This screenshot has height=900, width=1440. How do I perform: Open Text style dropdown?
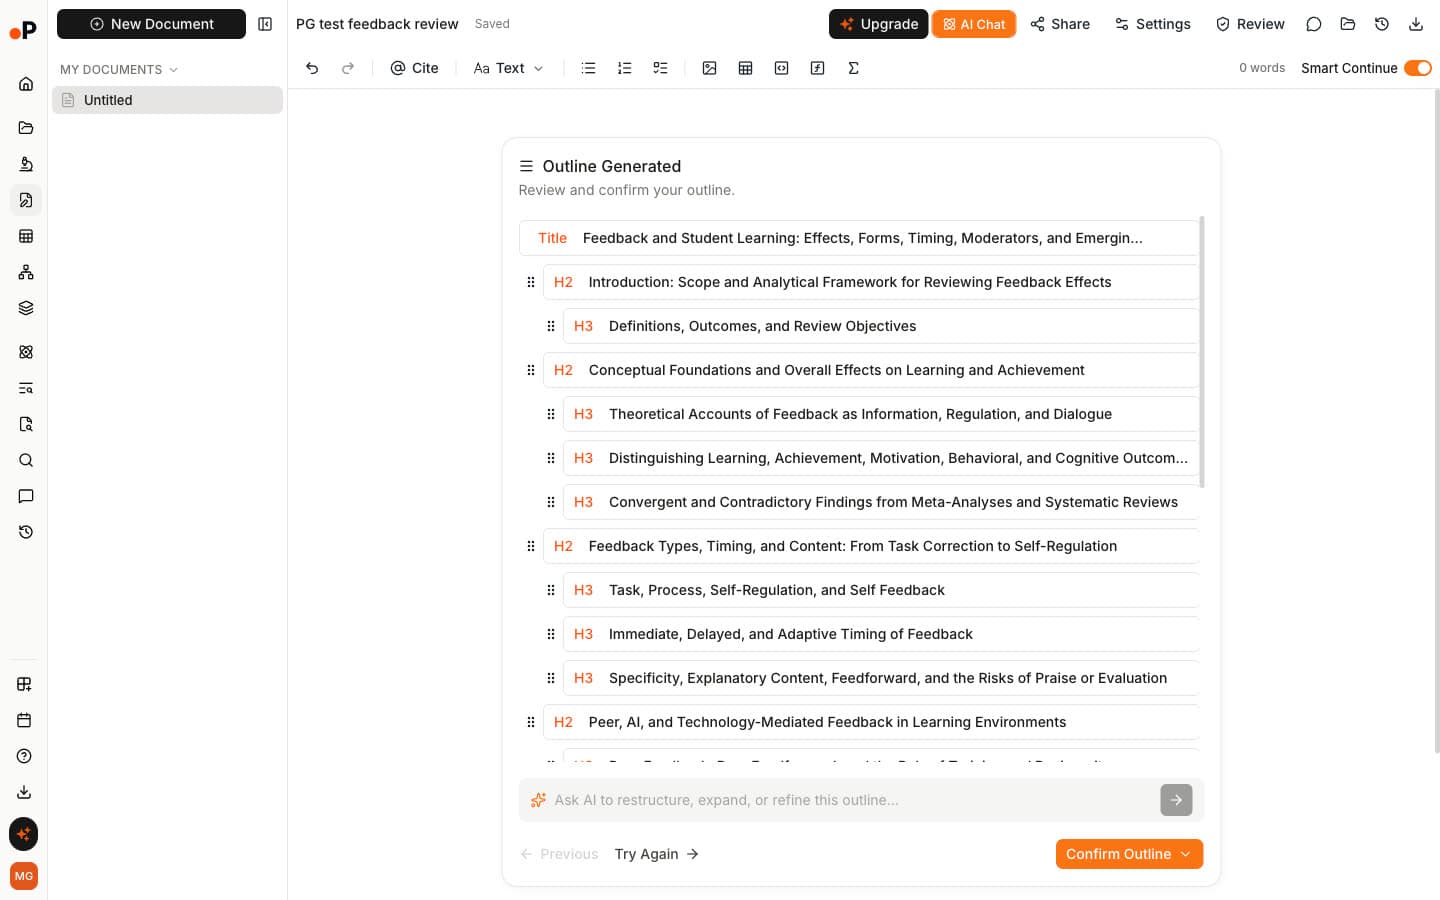point(508,68)
